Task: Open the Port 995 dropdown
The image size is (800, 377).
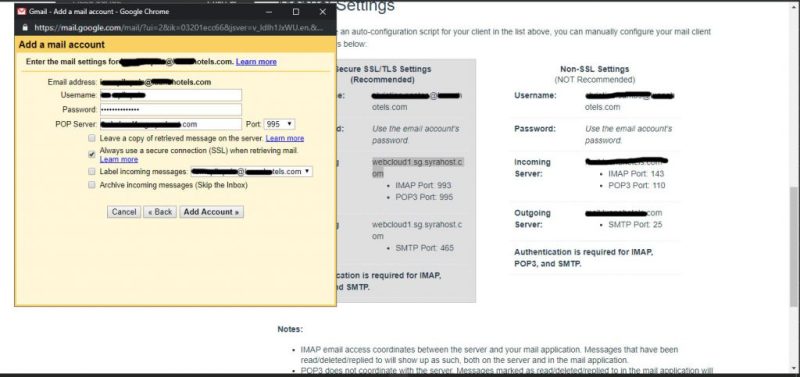Action: tap(279, 124)
